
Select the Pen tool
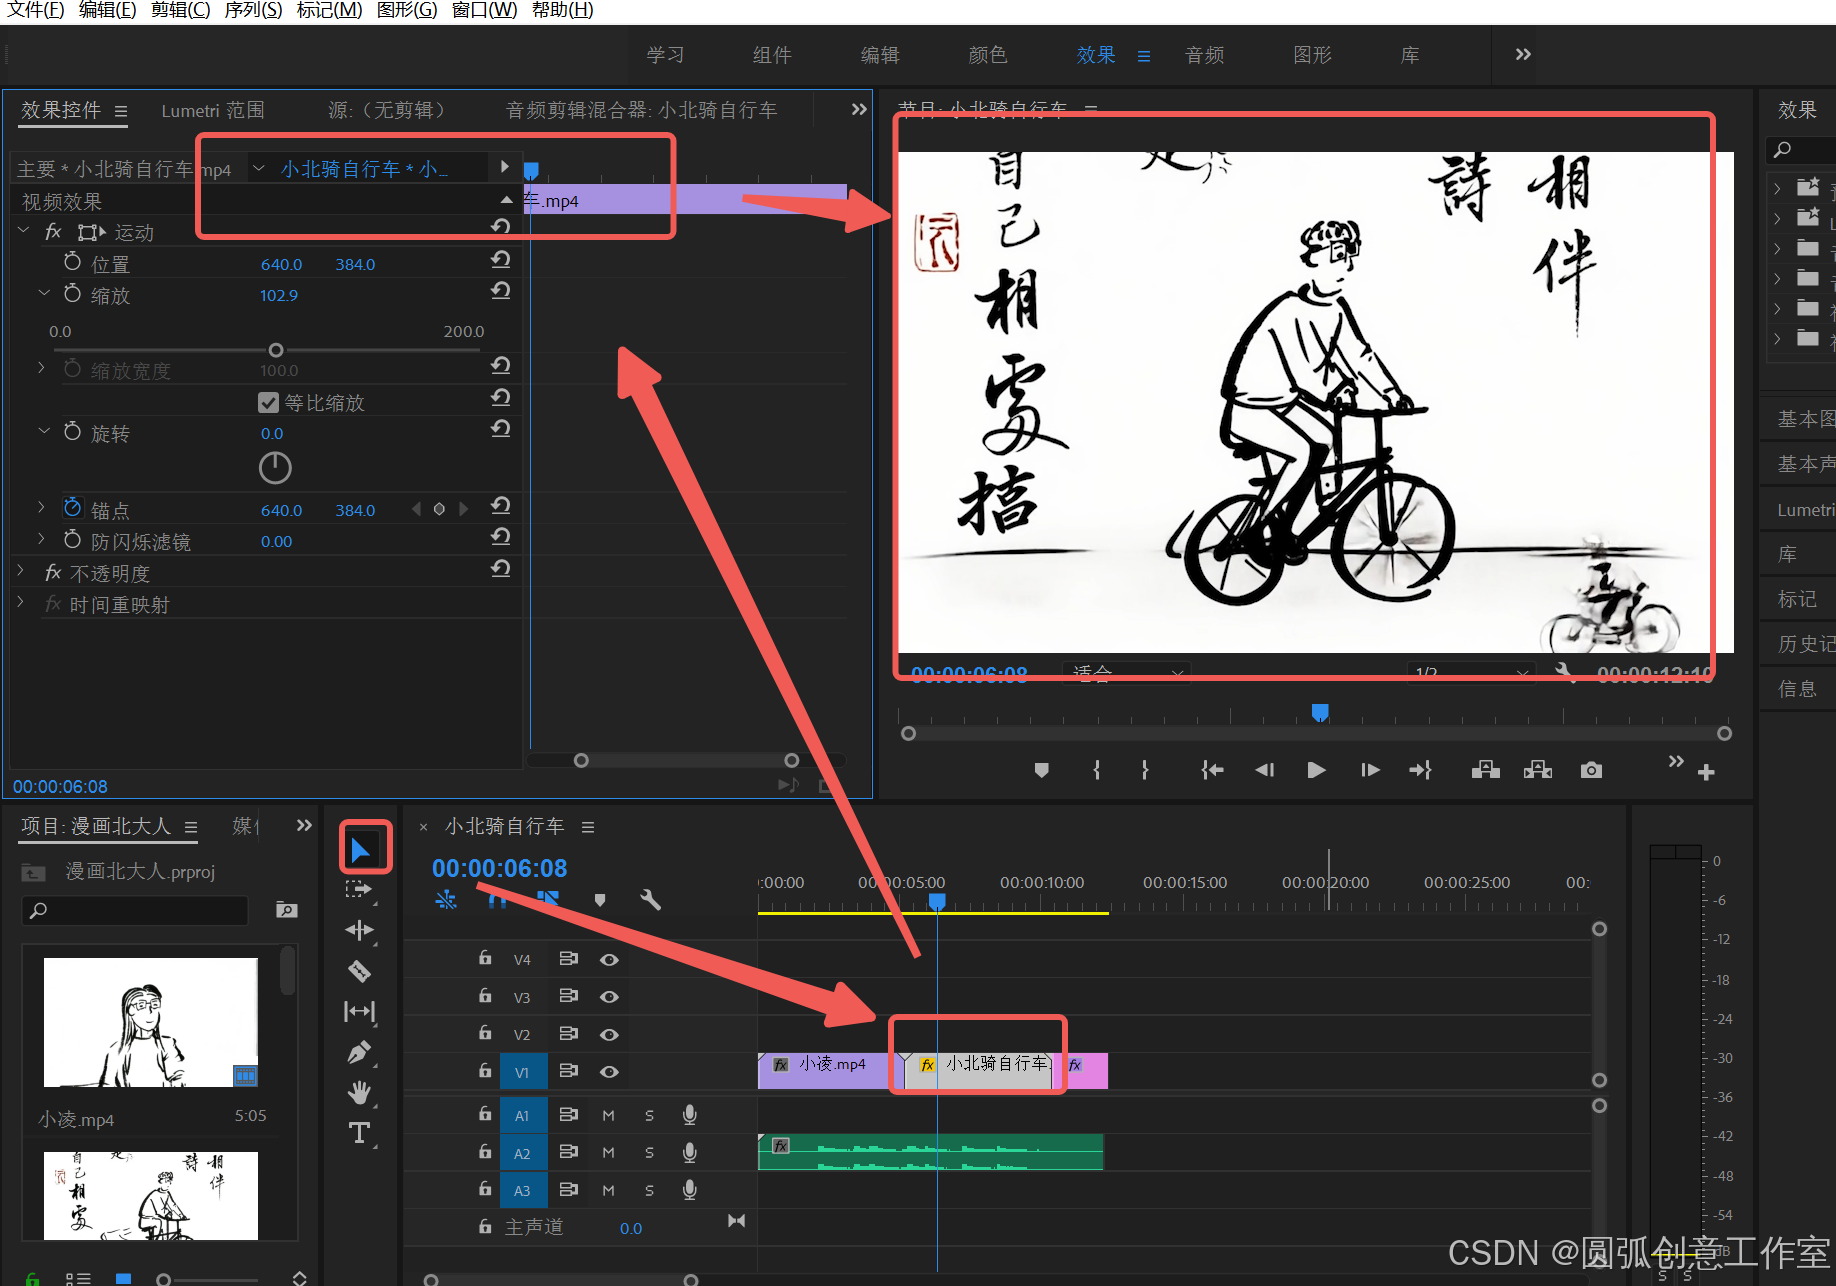coord(359,1052)
